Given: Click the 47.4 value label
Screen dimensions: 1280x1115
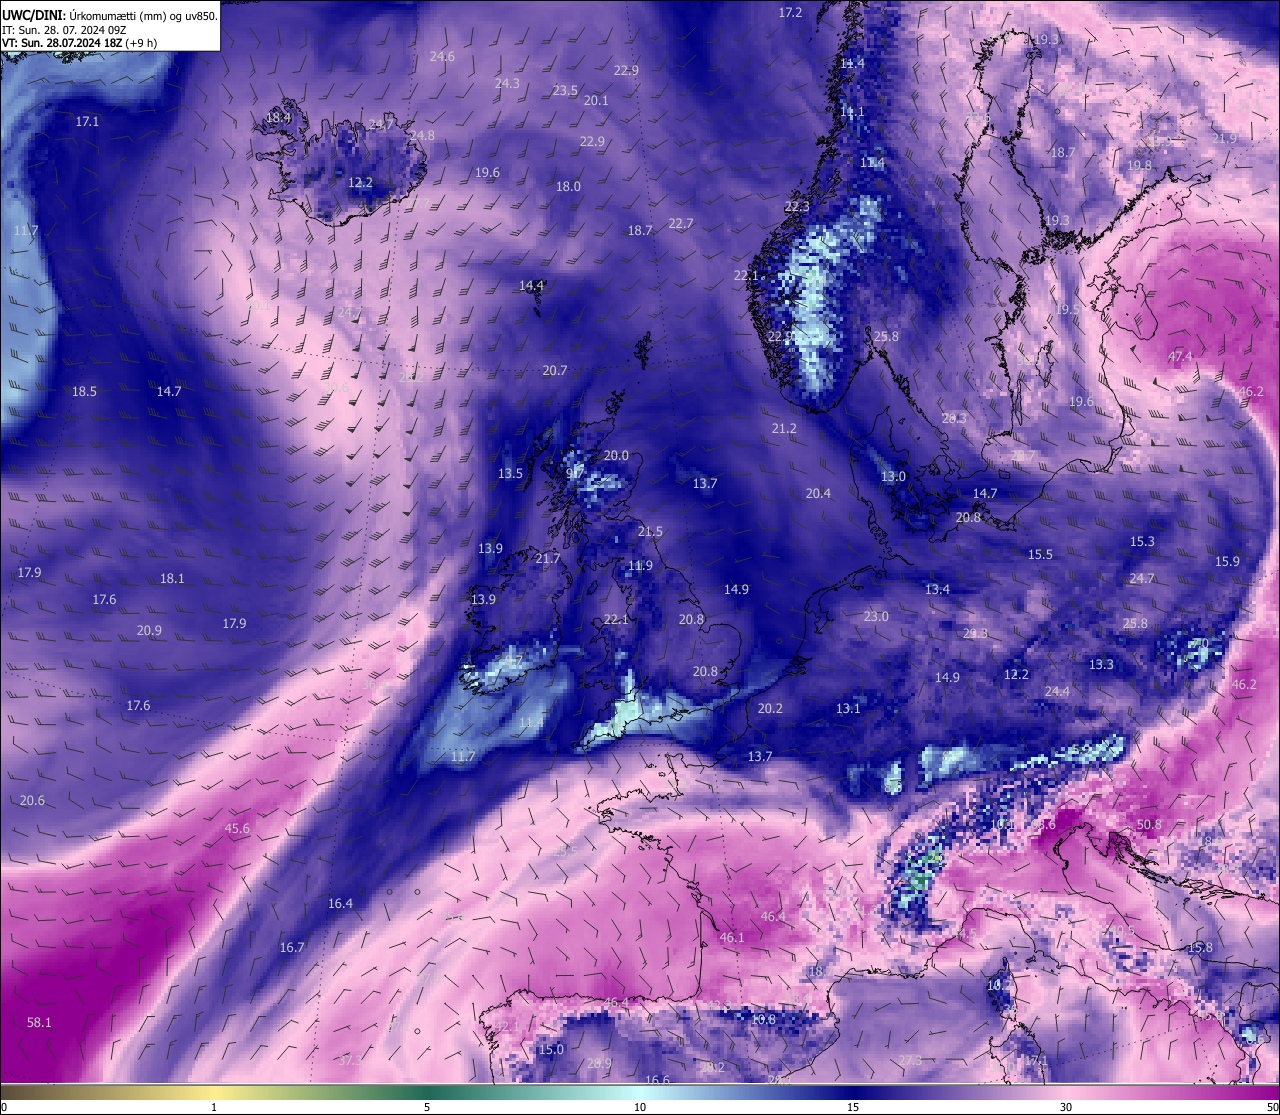Looking at the screenshot, I should pos(1180,356).
